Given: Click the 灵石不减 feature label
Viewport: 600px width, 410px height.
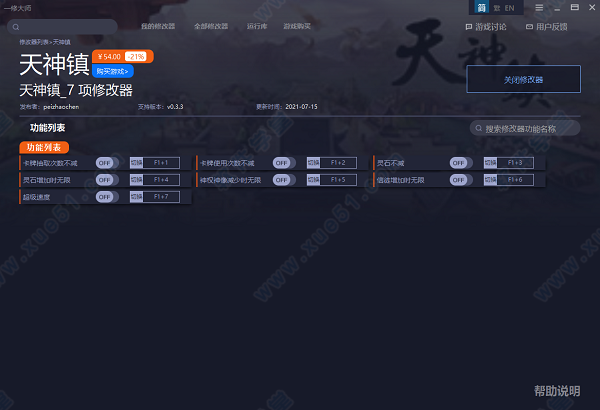Looking at the screenshot, I should 390,163.
